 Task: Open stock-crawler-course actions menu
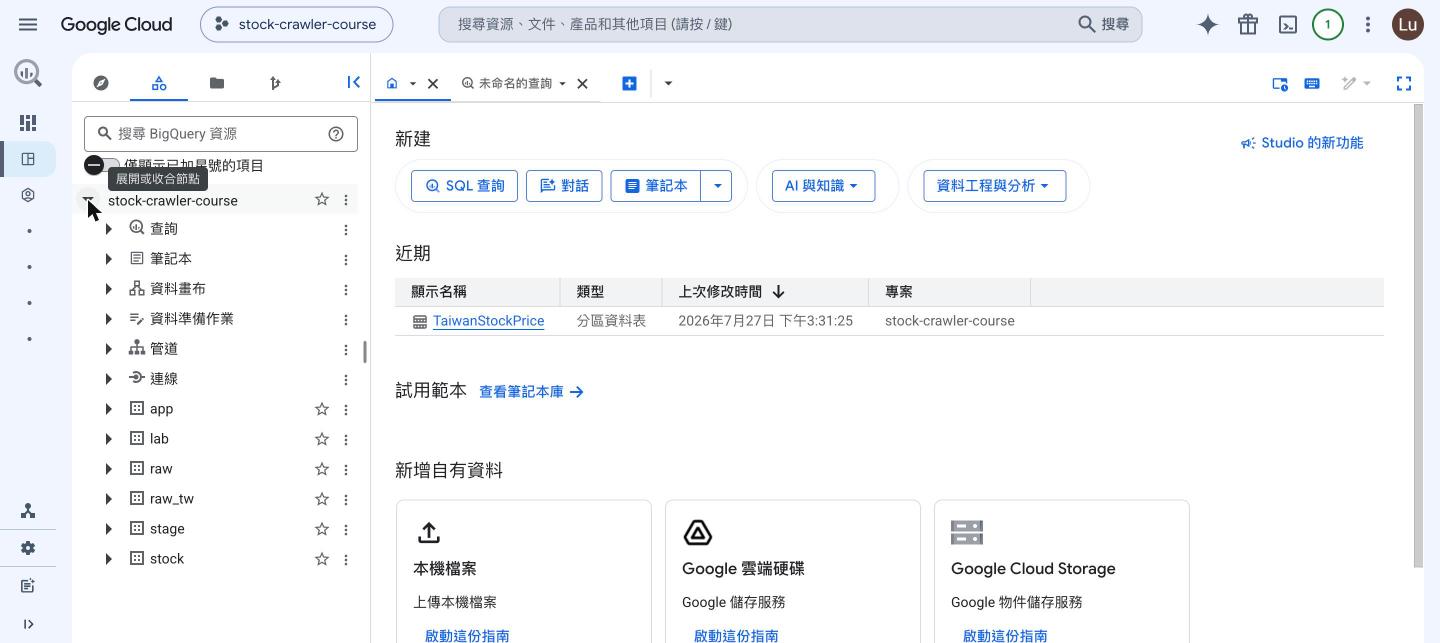[346, 200]
